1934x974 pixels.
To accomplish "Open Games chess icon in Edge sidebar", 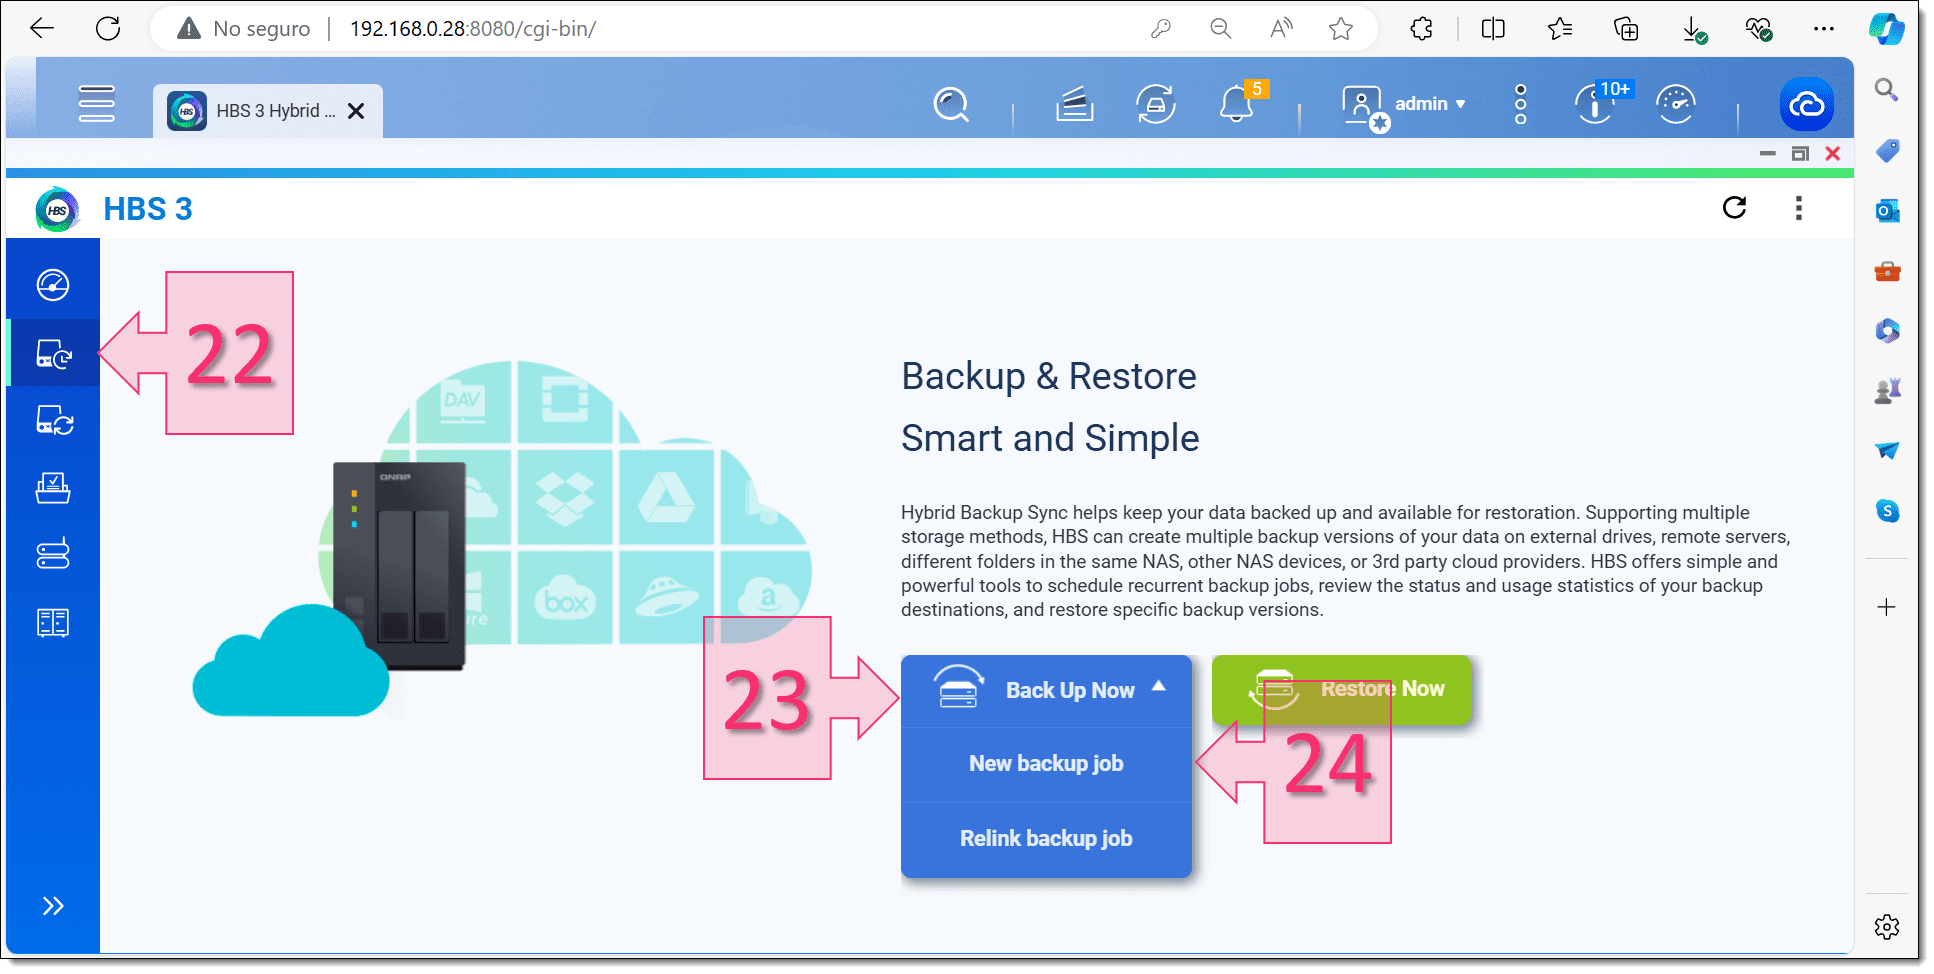I will click(x=1887, y=391).
